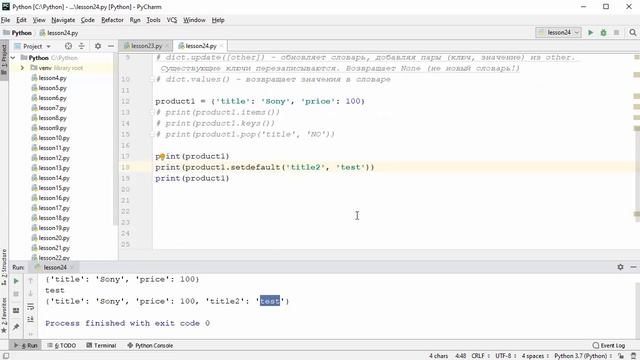Screen dimensions: 640x360
Task: Click the Python breadcrumb in navigation bar
Action: (x=17, y=33)
